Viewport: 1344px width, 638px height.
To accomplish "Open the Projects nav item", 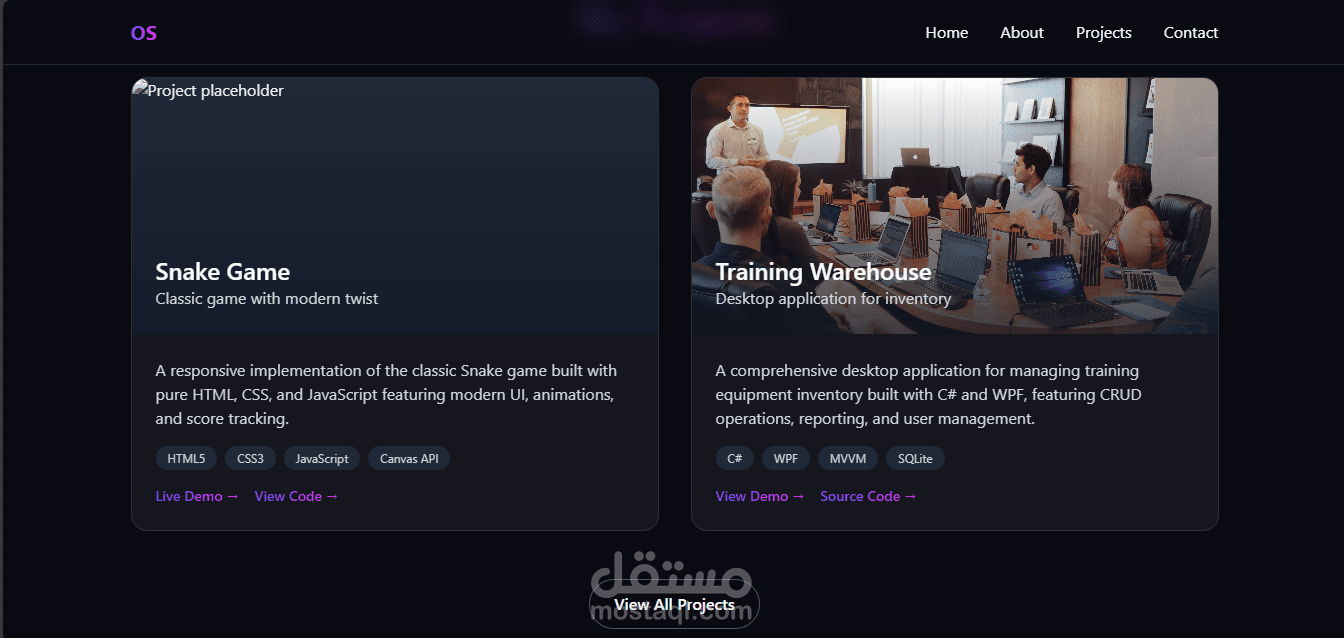I will 1103,33.
